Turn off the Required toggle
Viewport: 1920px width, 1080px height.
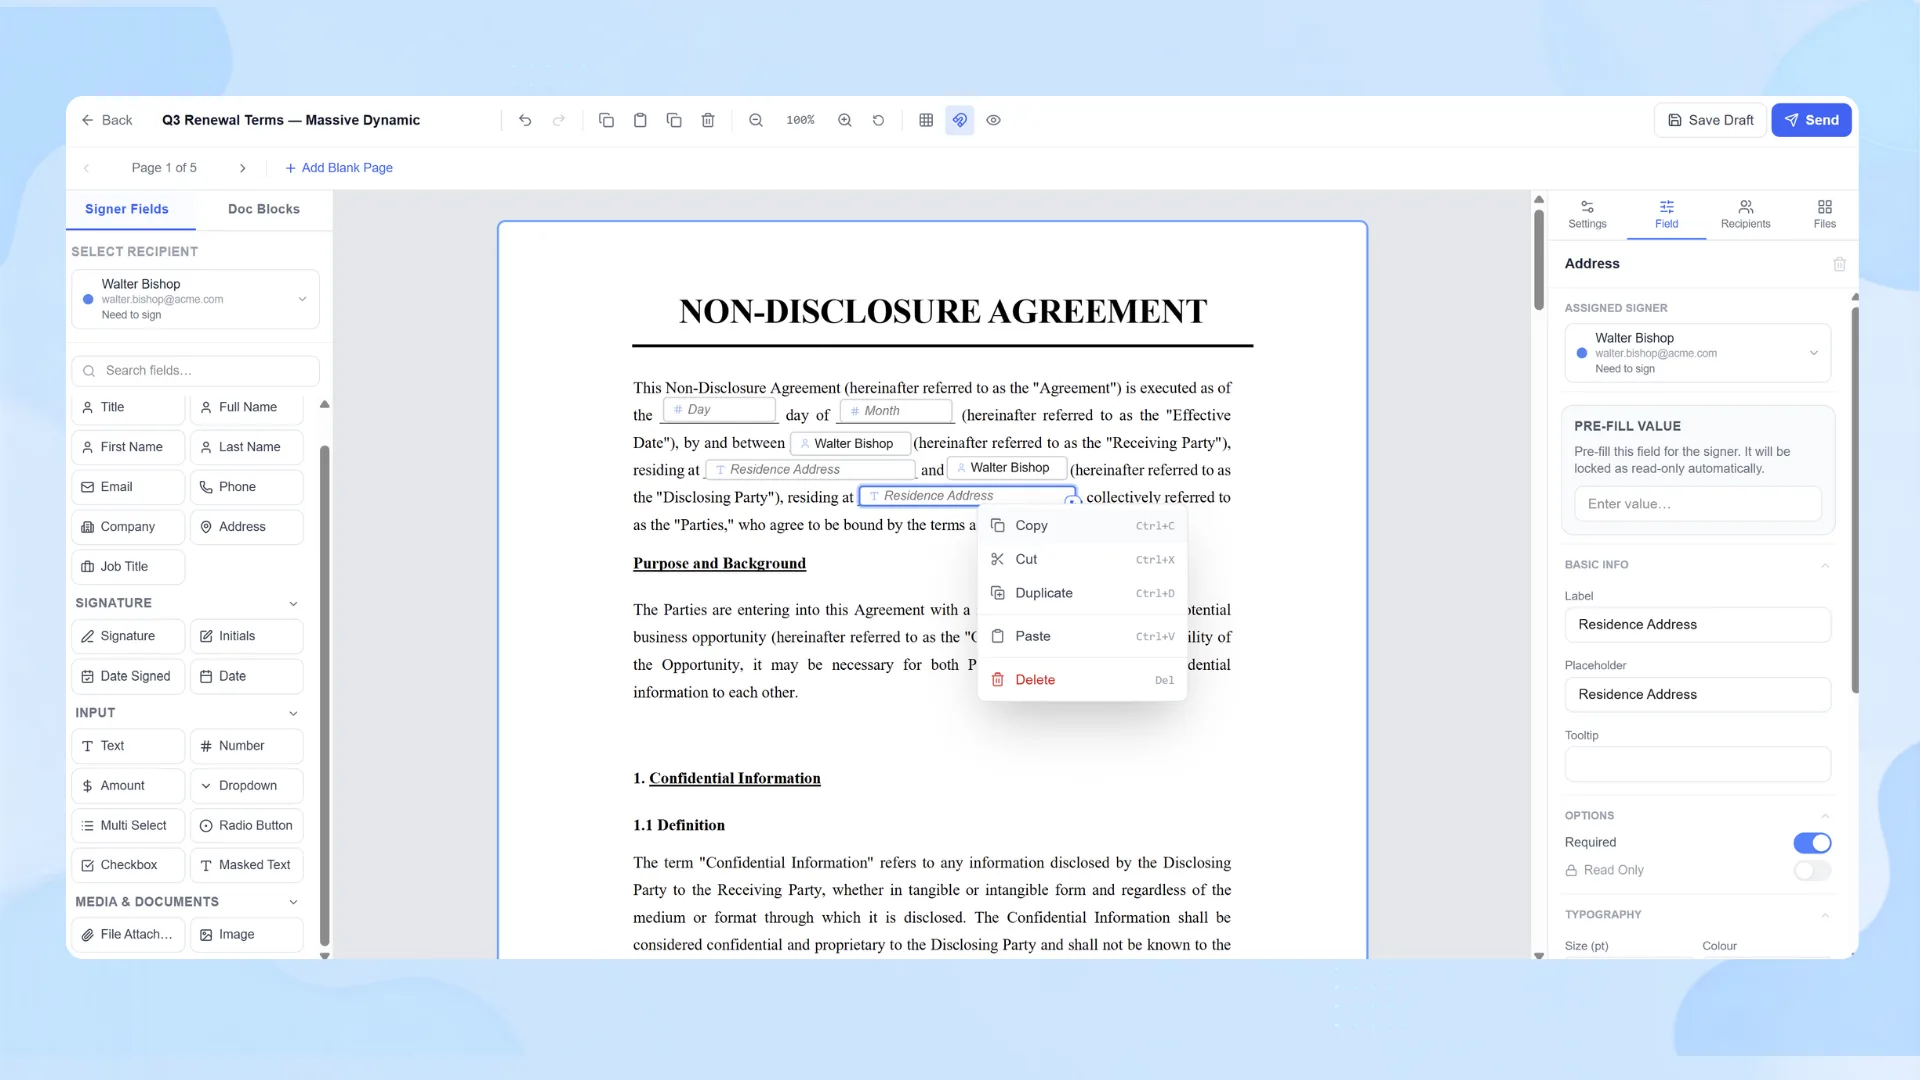(1812, 843)
